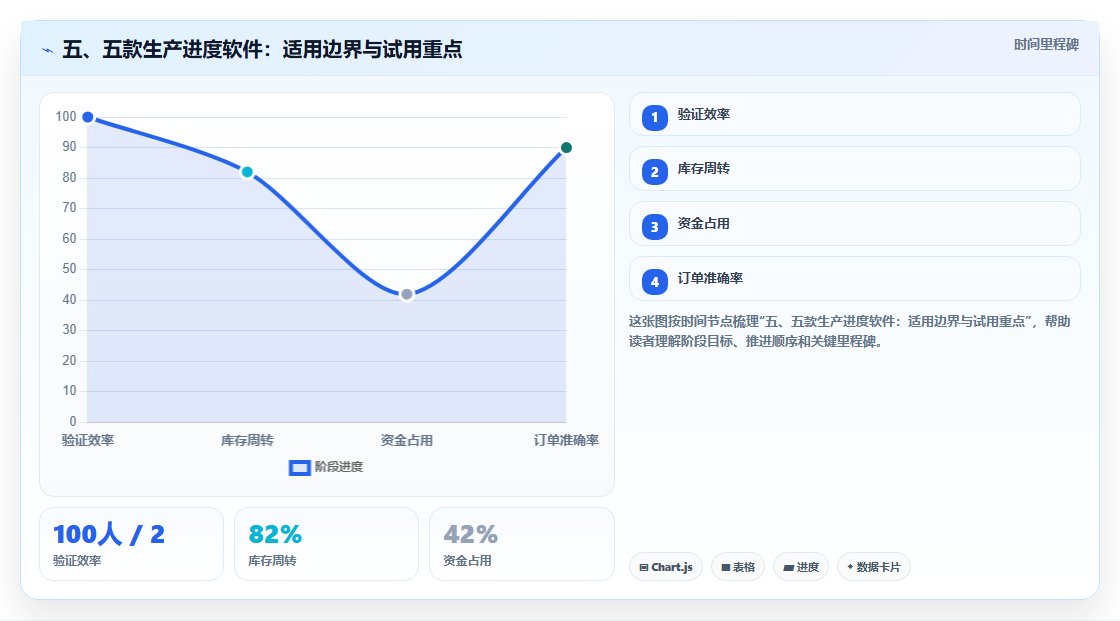Open the 订单准确率 milestone row
The image size is (1120, 621).
tap(854, 279)
